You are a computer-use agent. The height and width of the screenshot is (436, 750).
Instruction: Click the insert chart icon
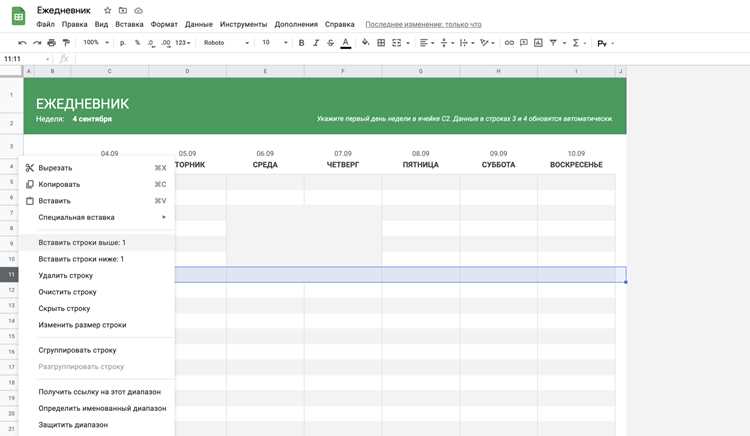(x=538, y=43)
